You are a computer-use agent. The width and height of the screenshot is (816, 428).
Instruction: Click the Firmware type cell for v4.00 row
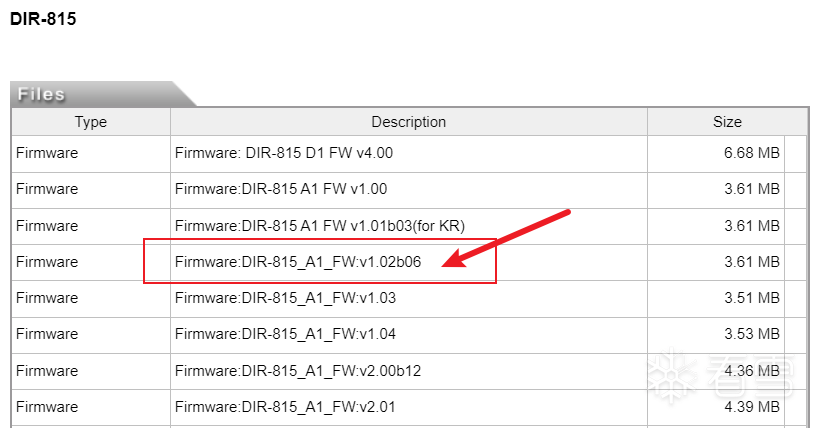point(47,153)
